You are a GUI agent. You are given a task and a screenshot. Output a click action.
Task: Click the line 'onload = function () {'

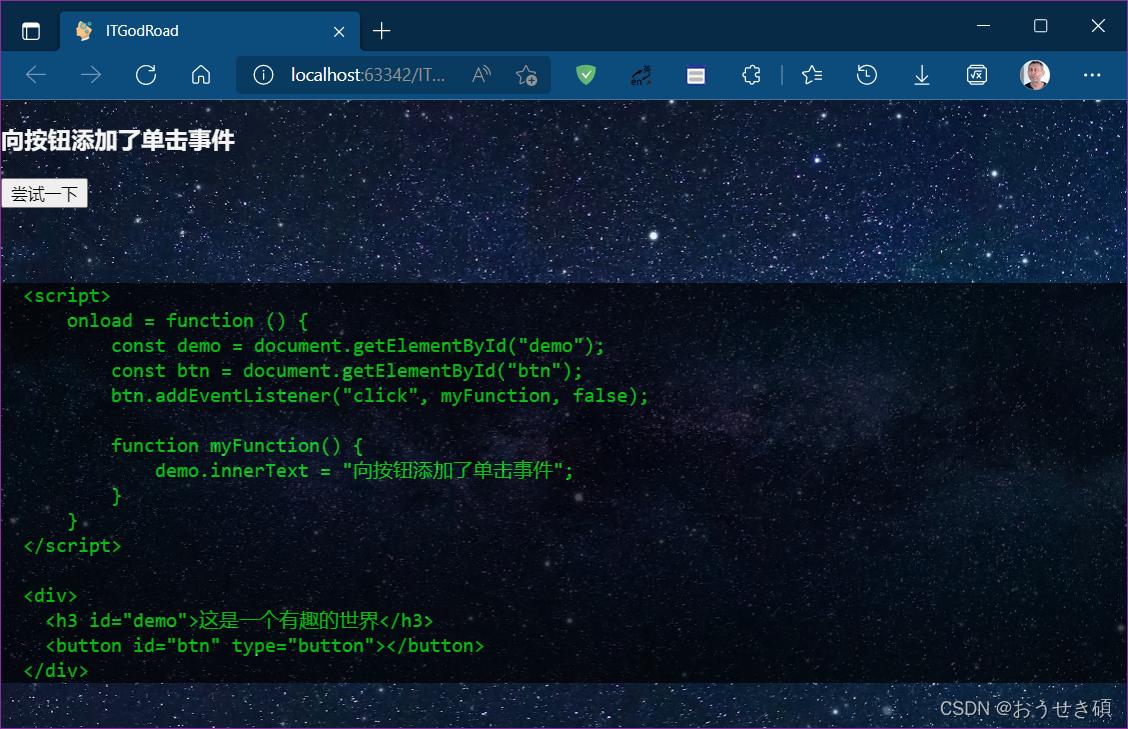point(187,321)
